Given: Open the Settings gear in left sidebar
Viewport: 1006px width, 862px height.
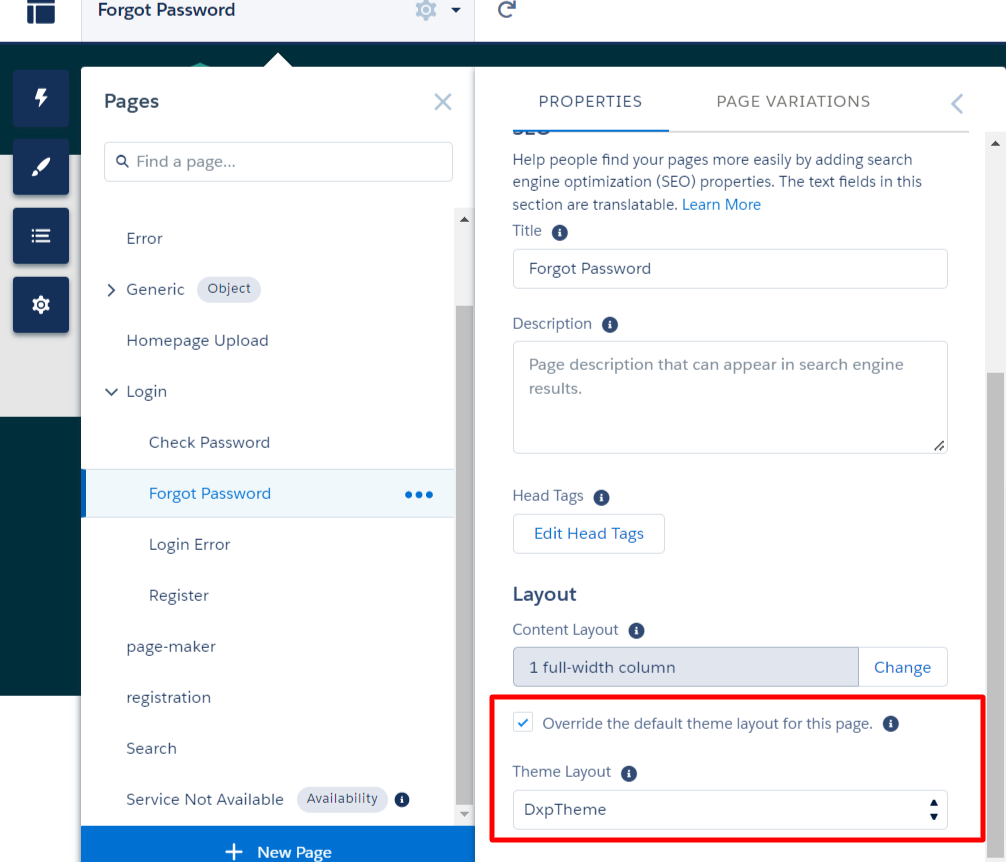Looking at the screenshot, I should (x=41, y=305).
